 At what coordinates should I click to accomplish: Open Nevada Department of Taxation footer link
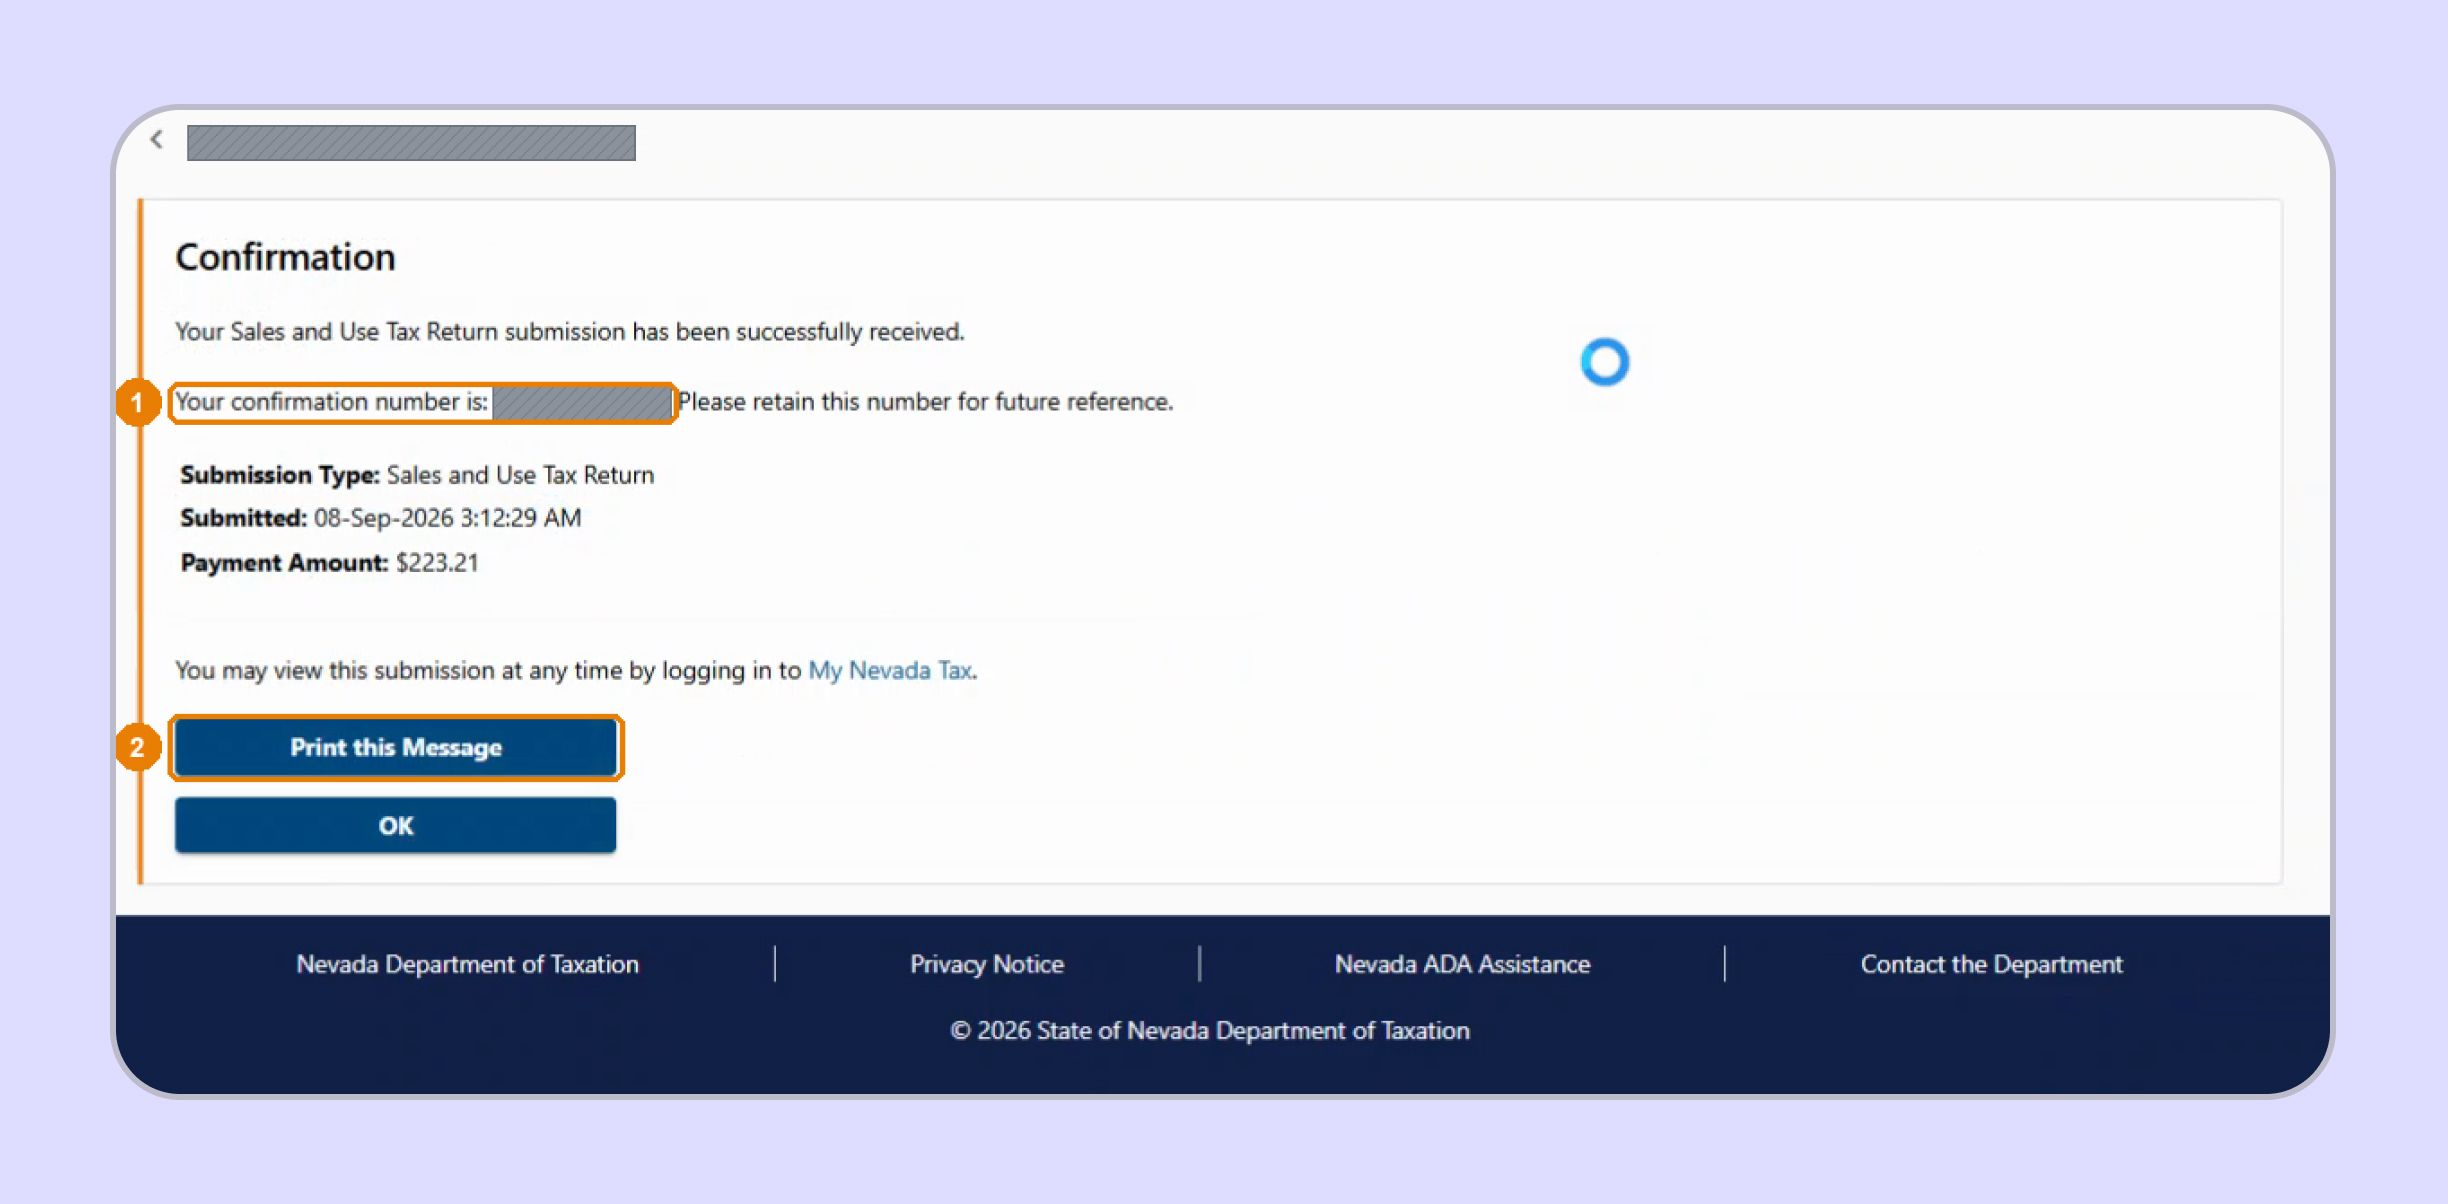pyautogui.click(x=467, y=964)
